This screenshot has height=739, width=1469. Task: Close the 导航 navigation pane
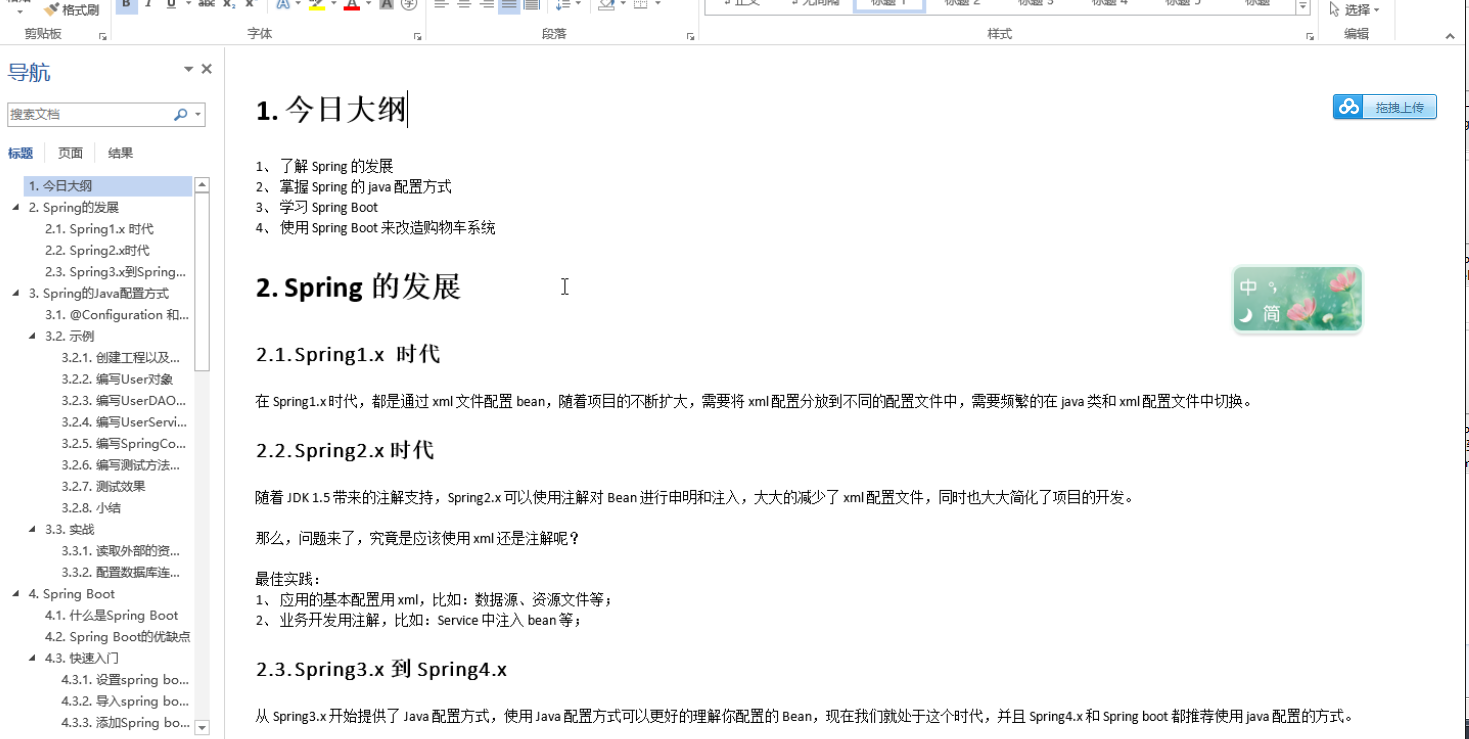point(207,69)
